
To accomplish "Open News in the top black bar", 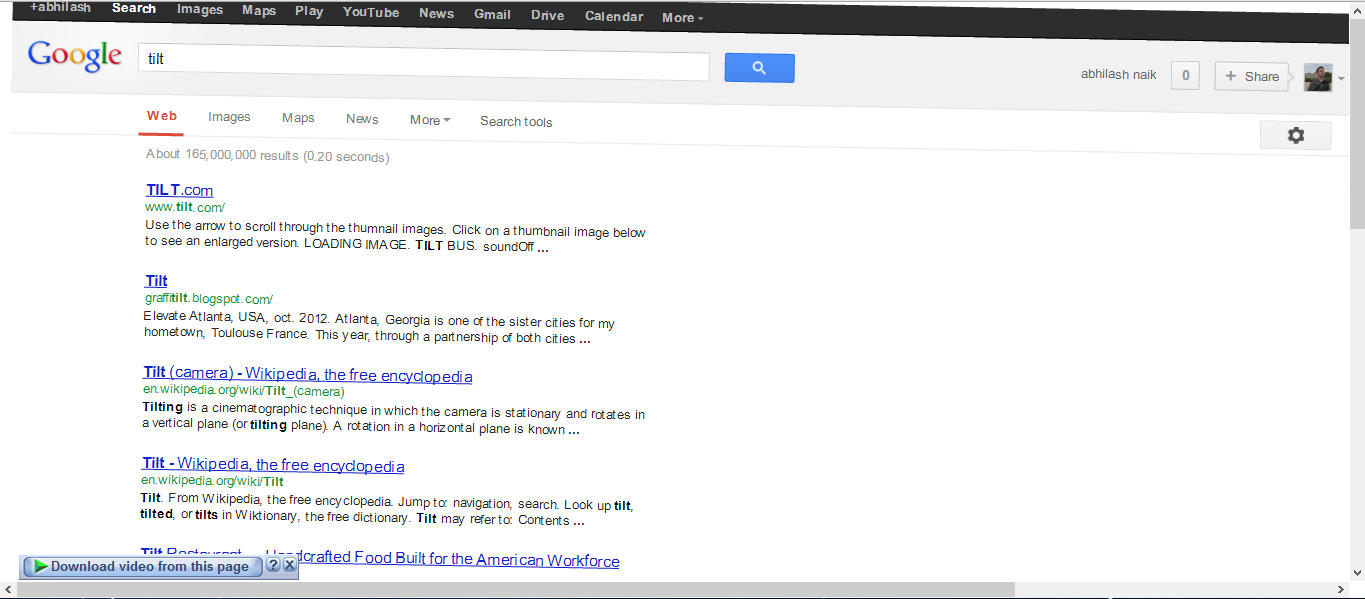I will coord(436,13).
